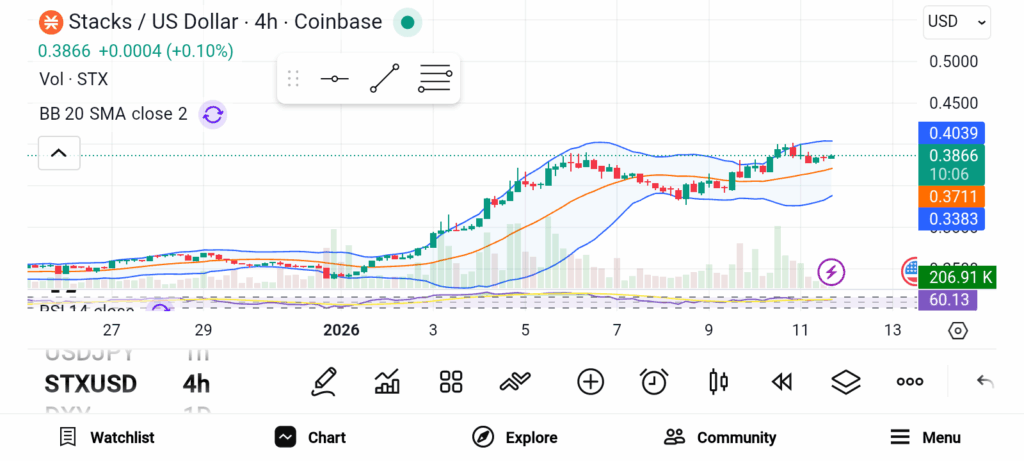Open the USD currency dropdown
The width and height of the screenshot is (1024, 461).
click(x=957, y=21)
